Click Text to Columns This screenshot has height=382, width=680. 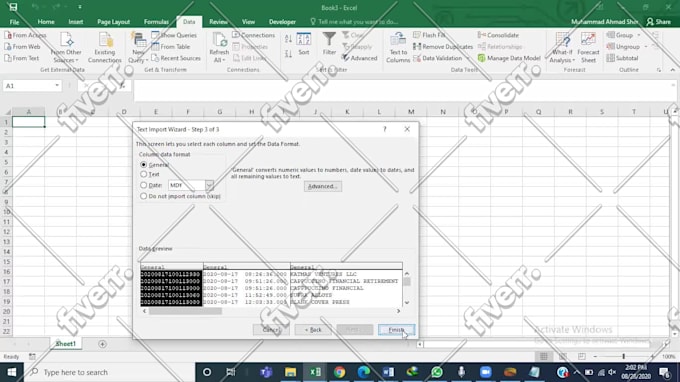398,48
